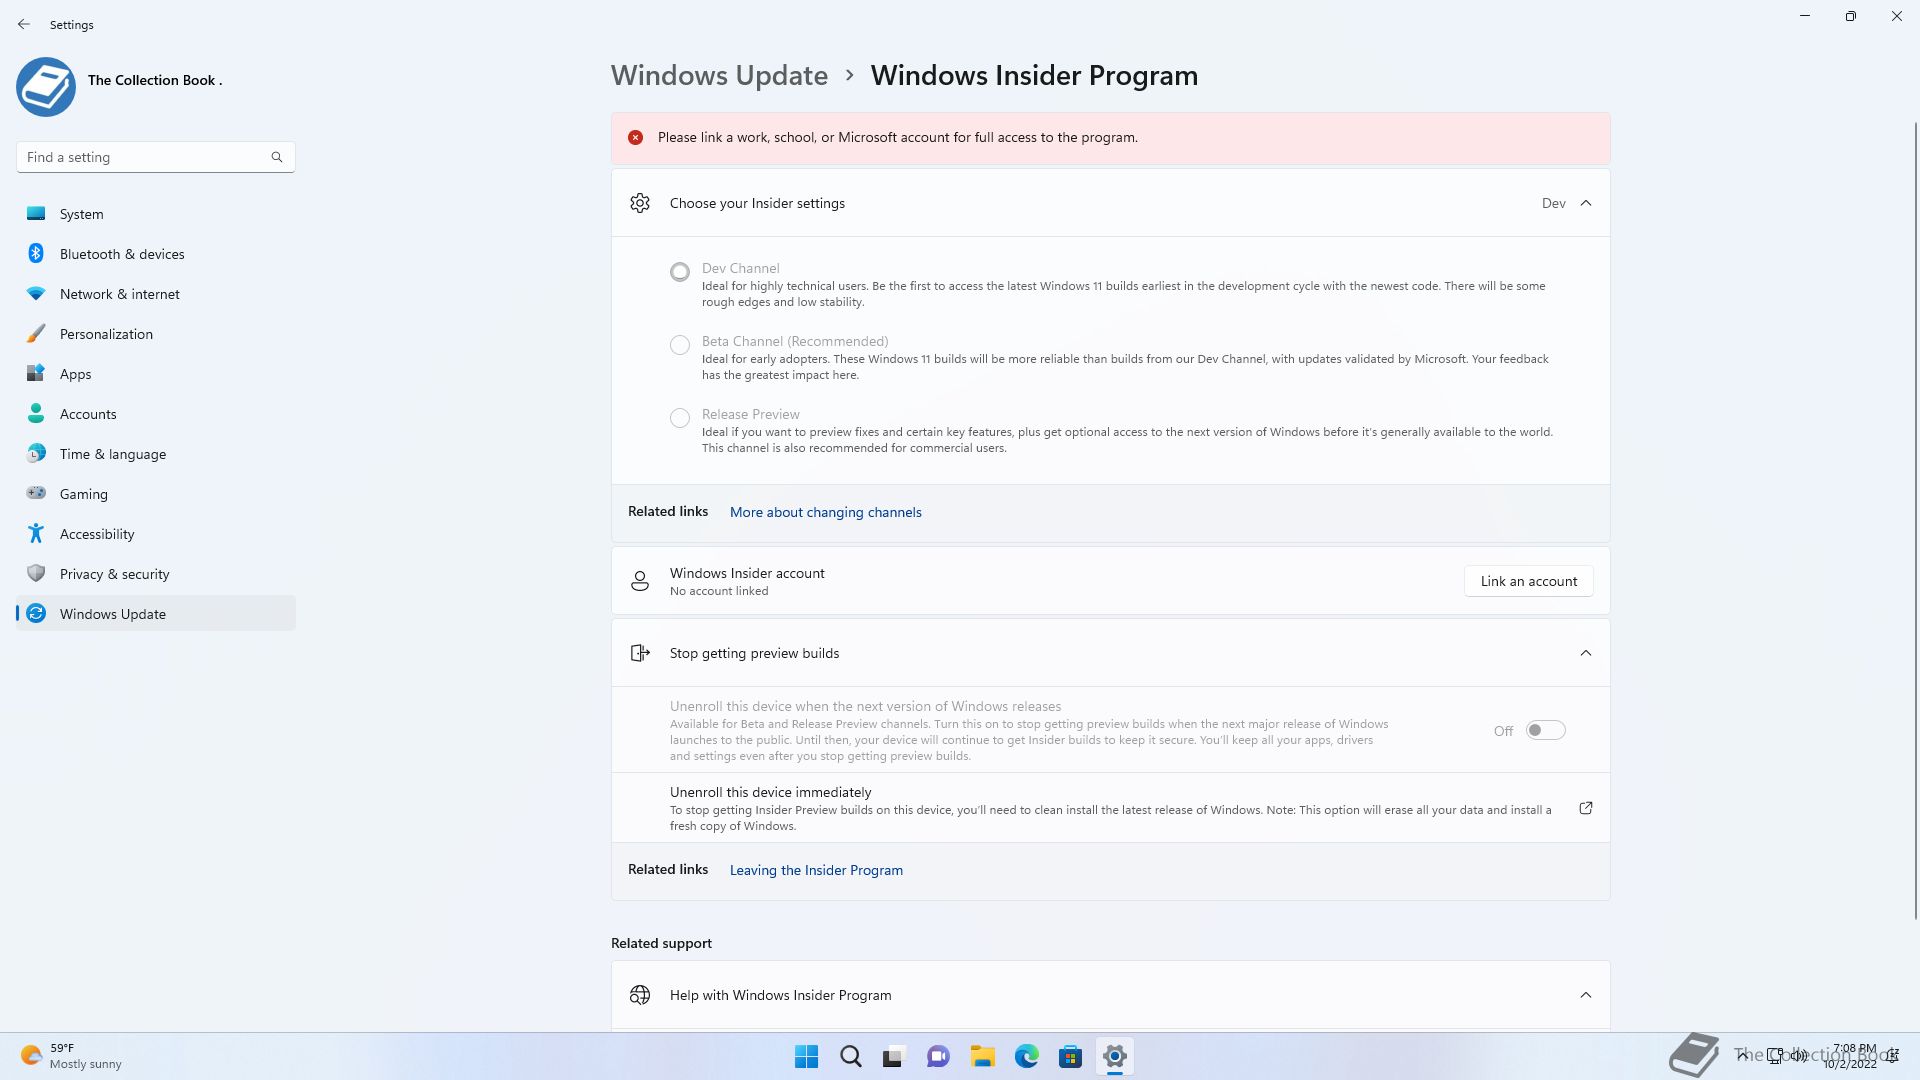
Task: Click the Accounts person icon
Action: coord(36,413)
